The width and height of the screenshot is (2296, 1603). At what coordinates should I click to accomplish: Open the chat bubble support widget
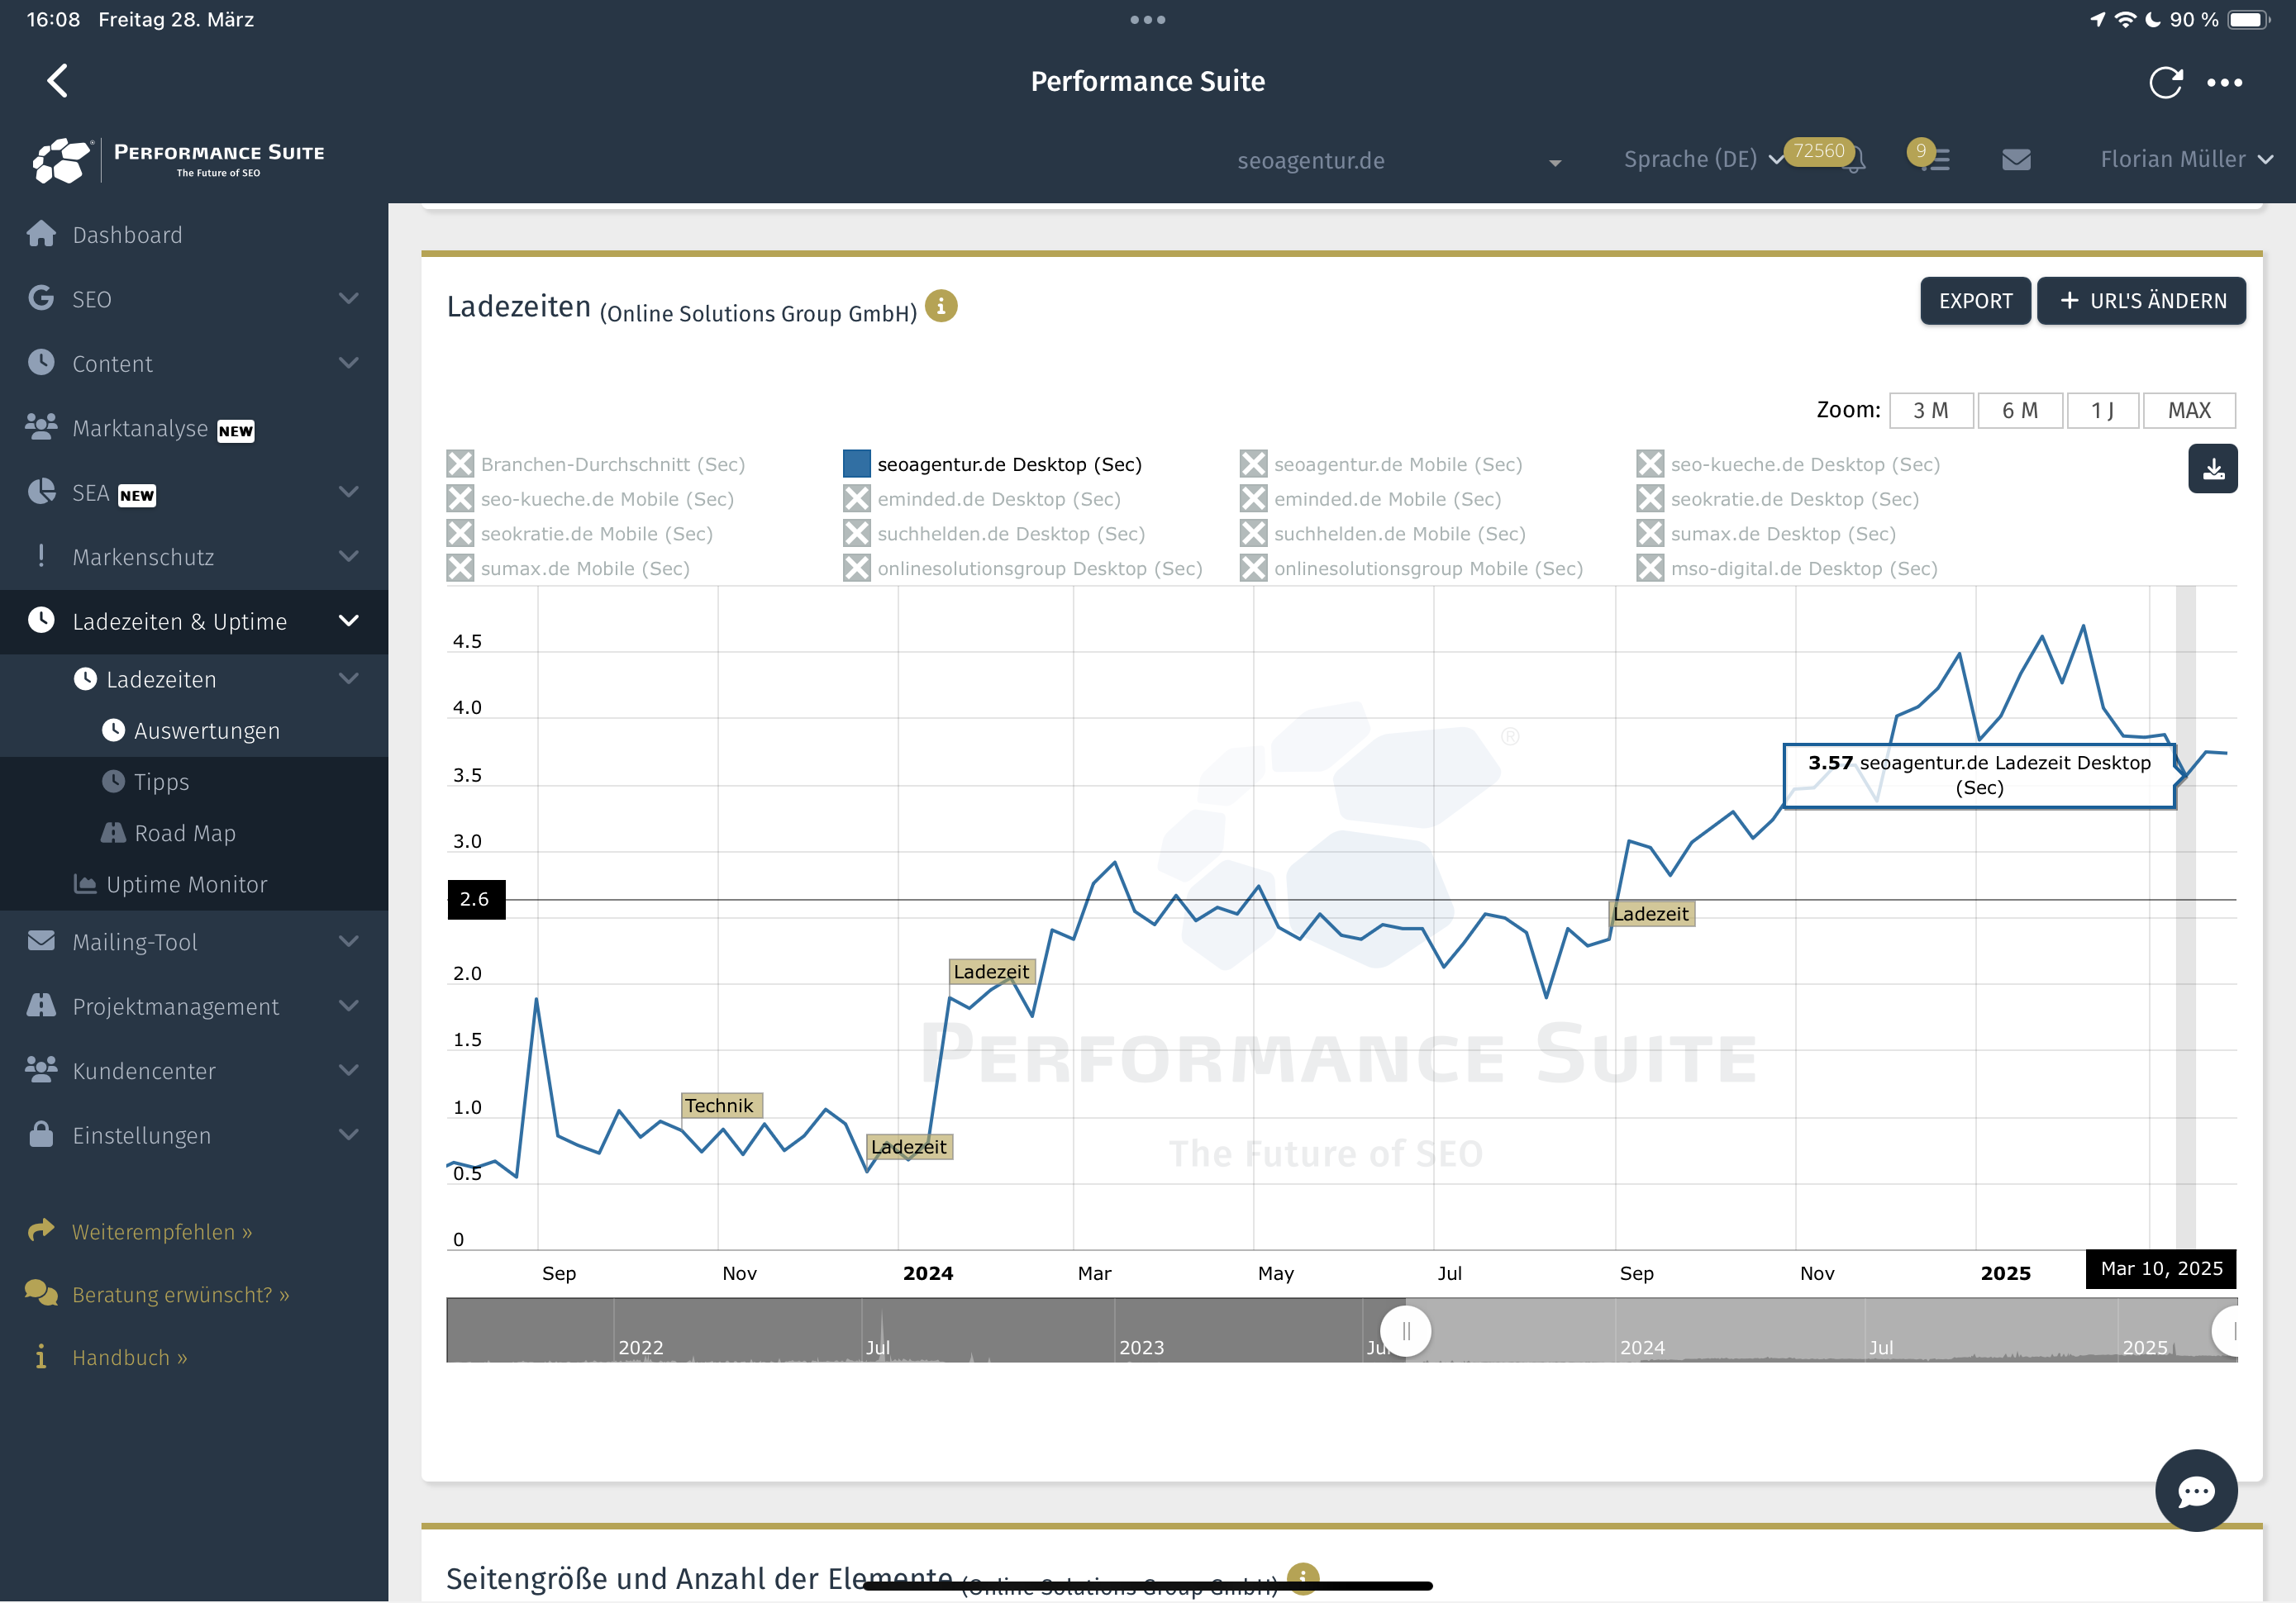(2195, 1490)
